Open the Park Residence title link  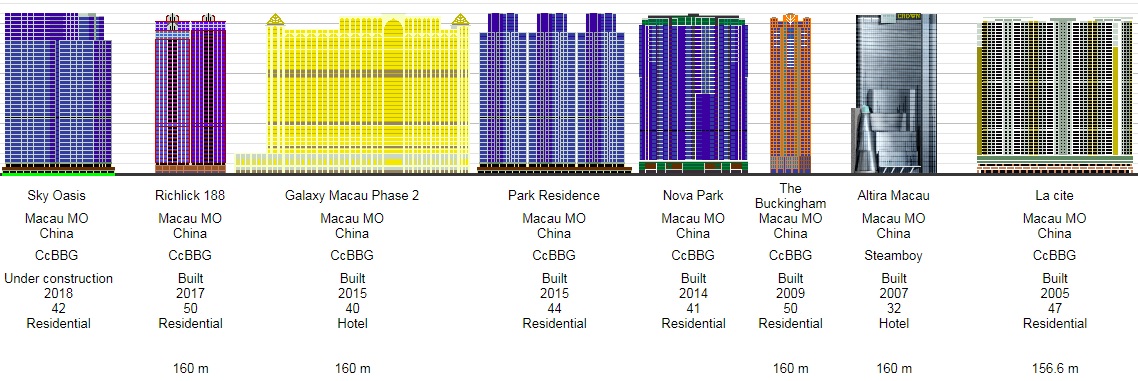coord(554,195)
